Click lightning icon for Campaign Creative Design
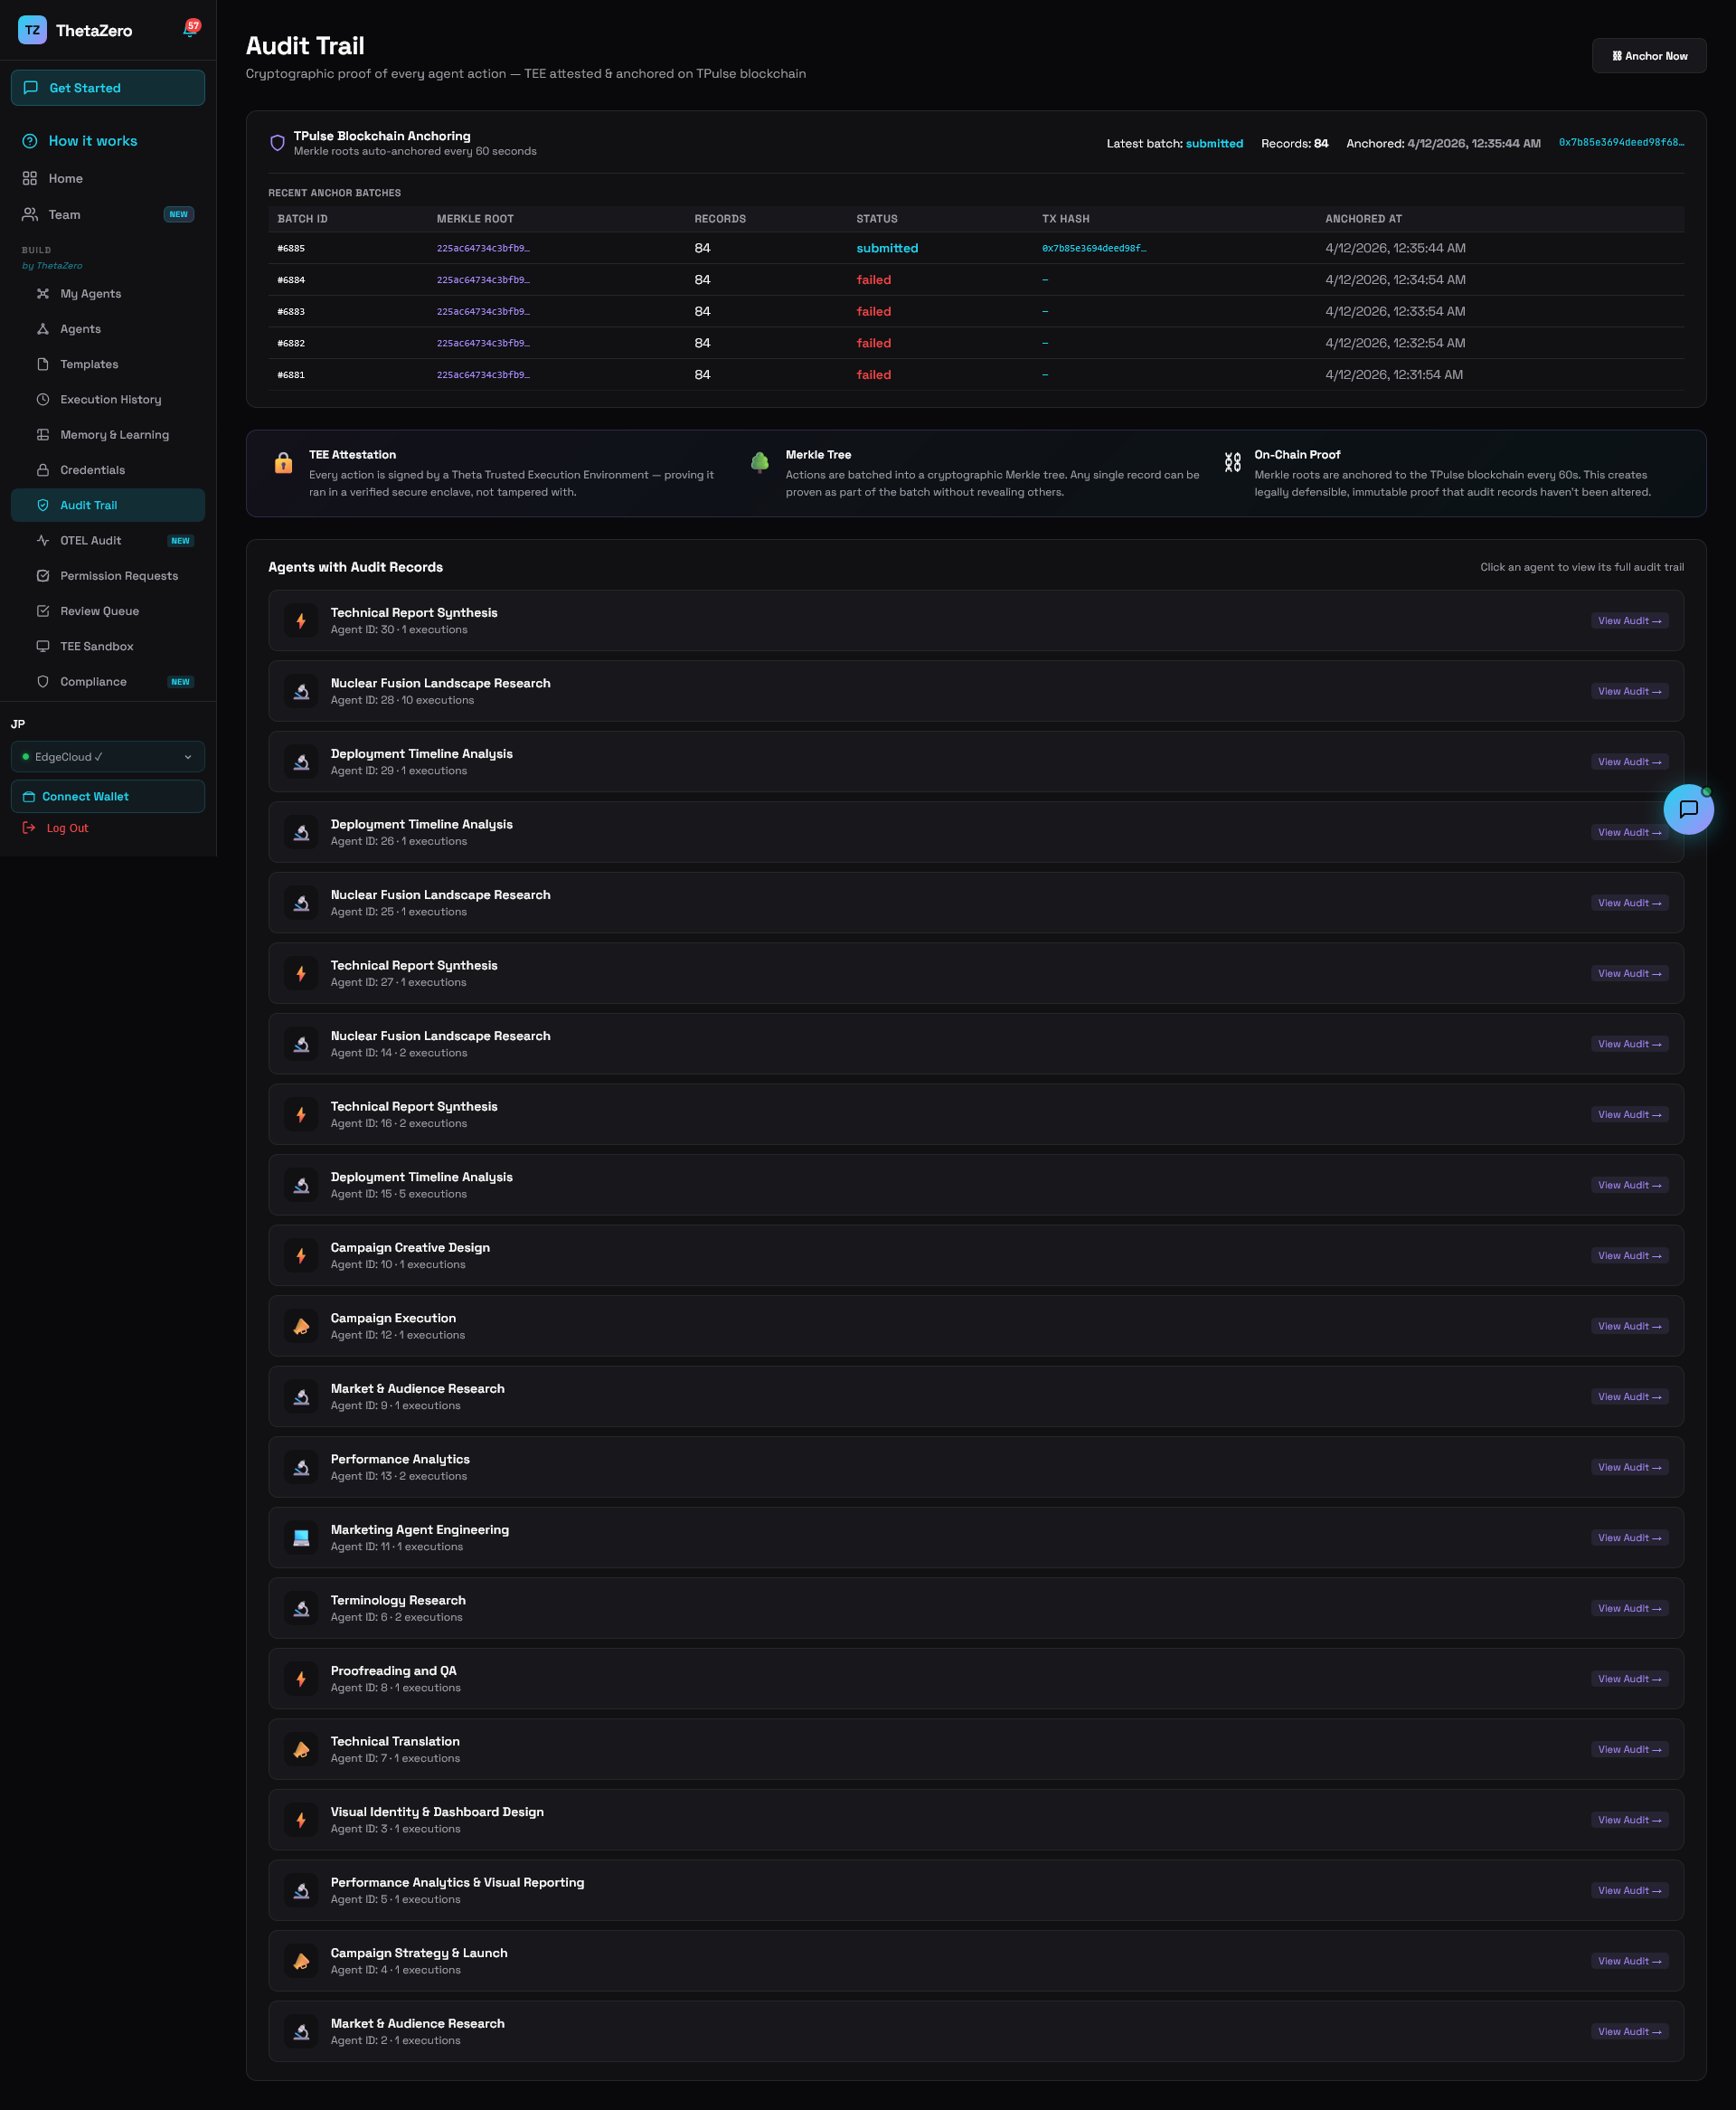Viewport: 1736px width, 2110px height. click(x=301, y=1255)
